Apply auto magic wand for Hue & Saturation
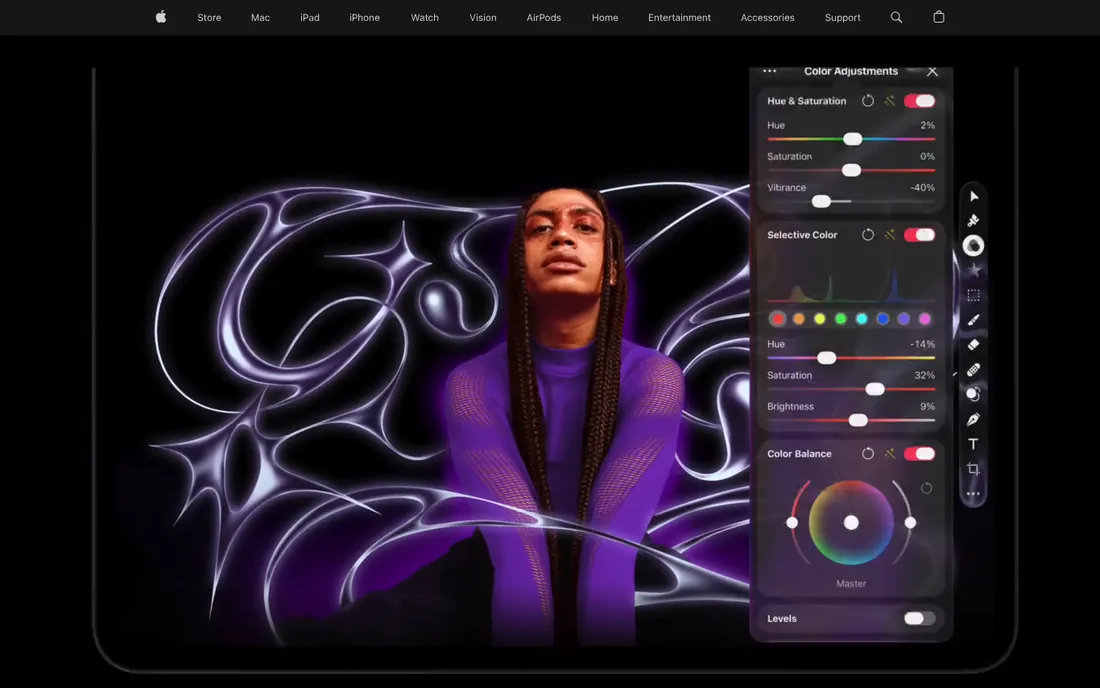The height and width of the screenshot is (688, 1100). [890, 101]
